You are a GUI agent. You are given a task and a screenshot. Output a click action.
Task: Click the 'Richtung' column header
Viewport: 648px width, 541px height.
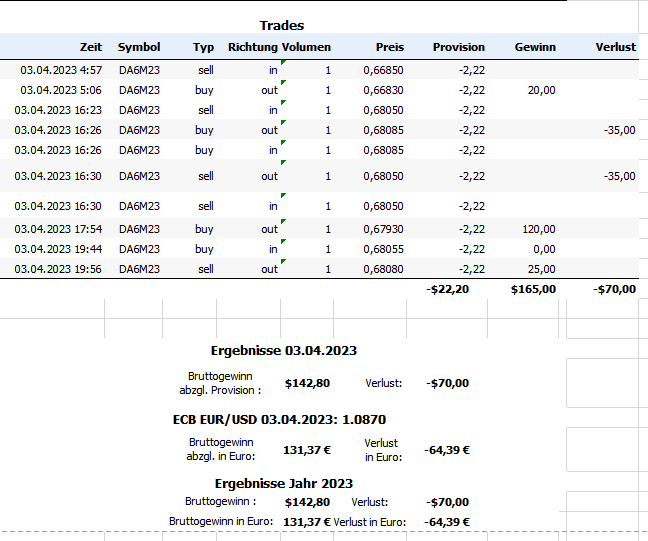(253, 47)
